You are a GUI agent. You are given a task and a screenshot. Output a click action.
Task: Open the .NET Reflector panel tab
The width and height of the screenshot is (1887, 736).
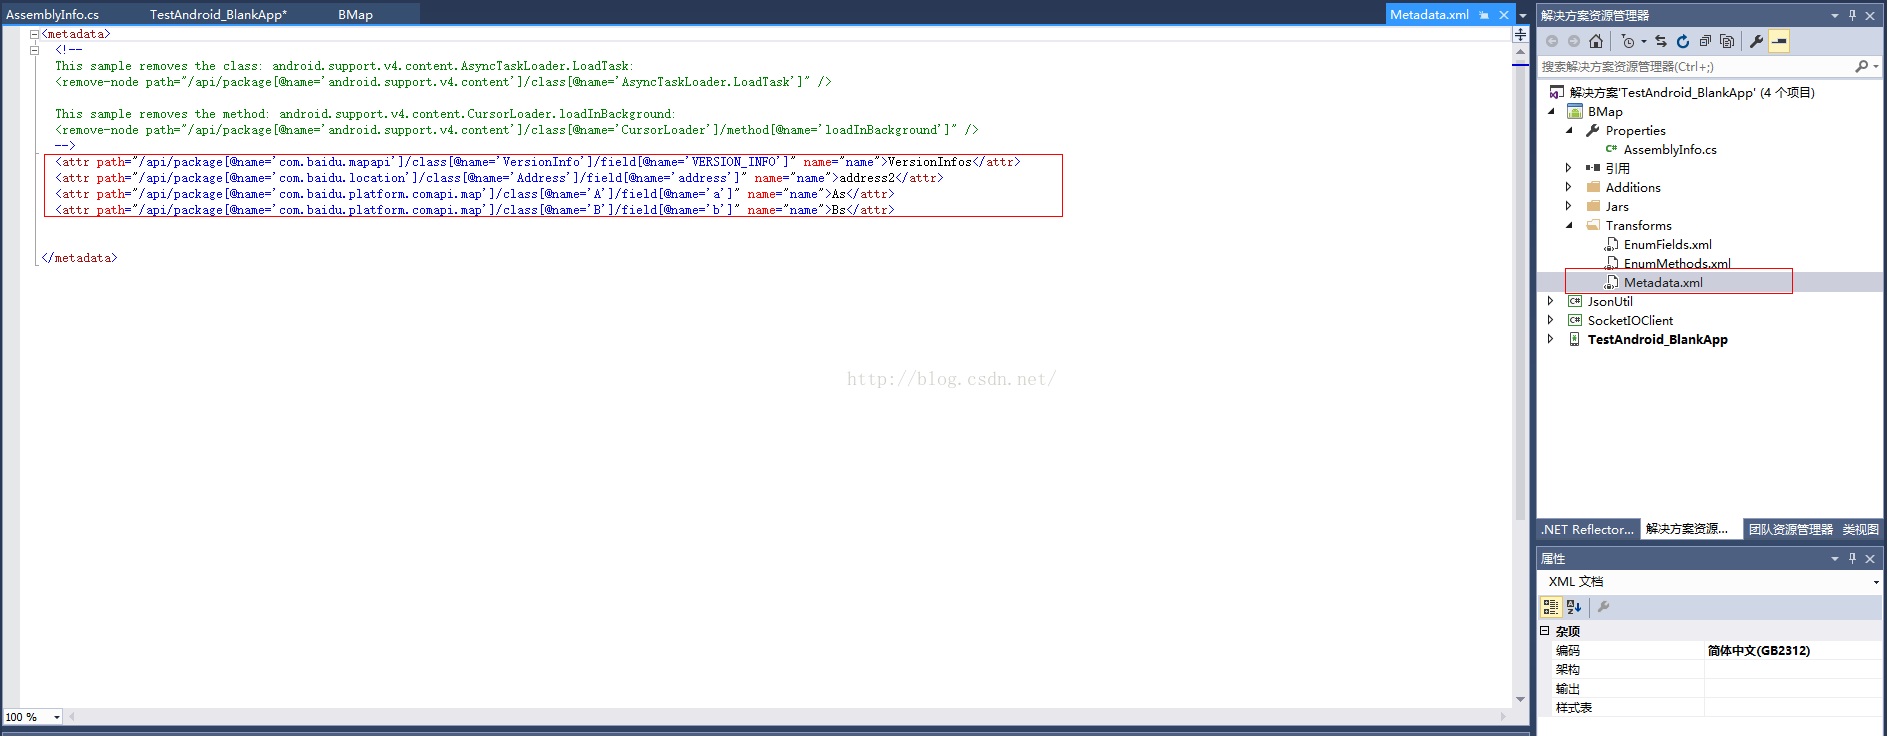[1587, 529]
